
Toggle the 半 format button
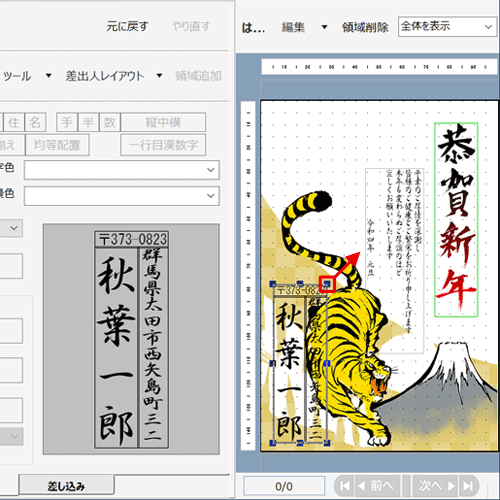tap(88, 122)
